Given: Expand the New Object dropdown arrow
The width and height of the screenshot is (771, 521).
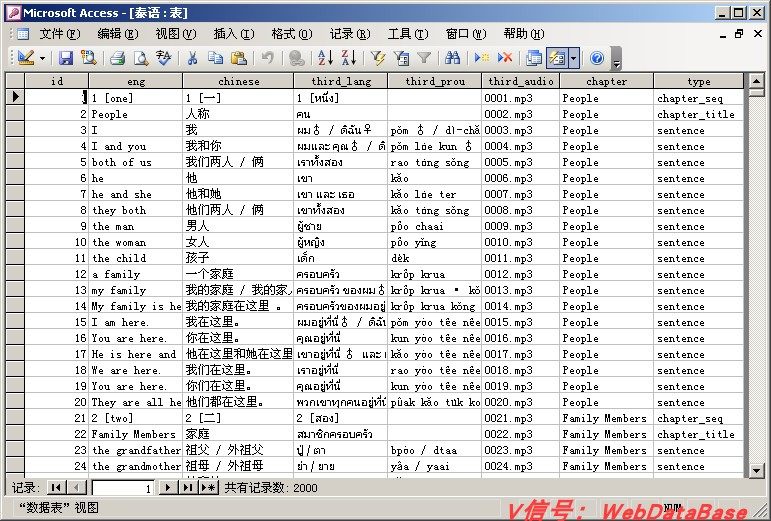Looking at the screenshot, I should pos(574,58).
